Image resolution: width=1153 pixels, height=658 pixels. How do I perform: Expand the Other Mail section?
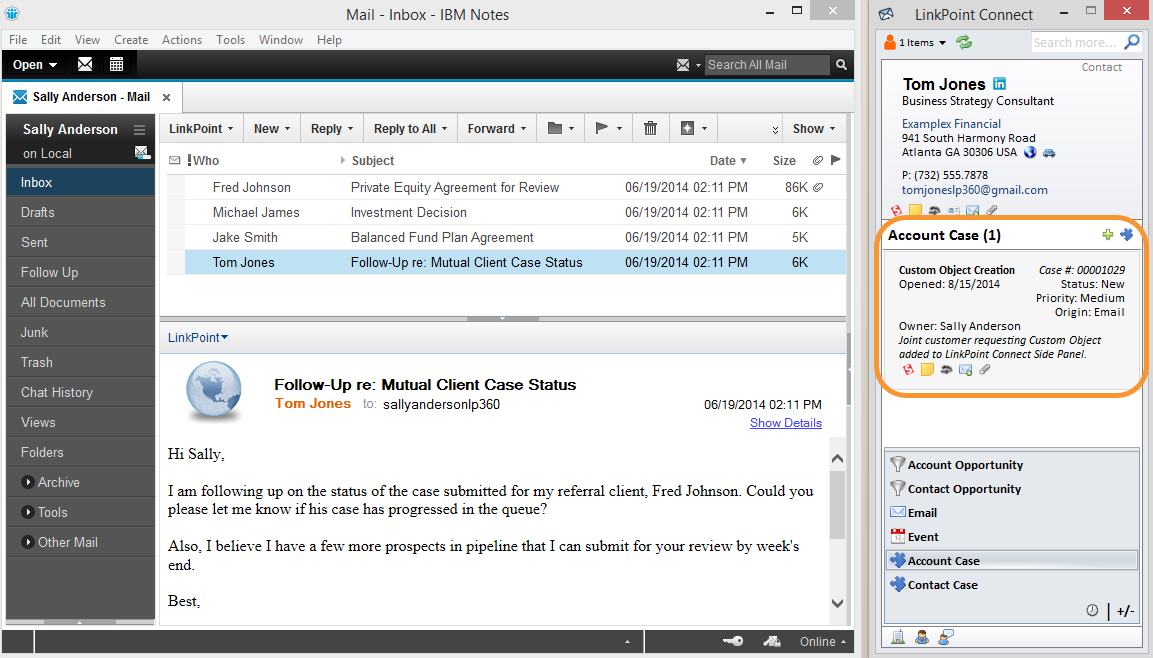tap(28, 543)
